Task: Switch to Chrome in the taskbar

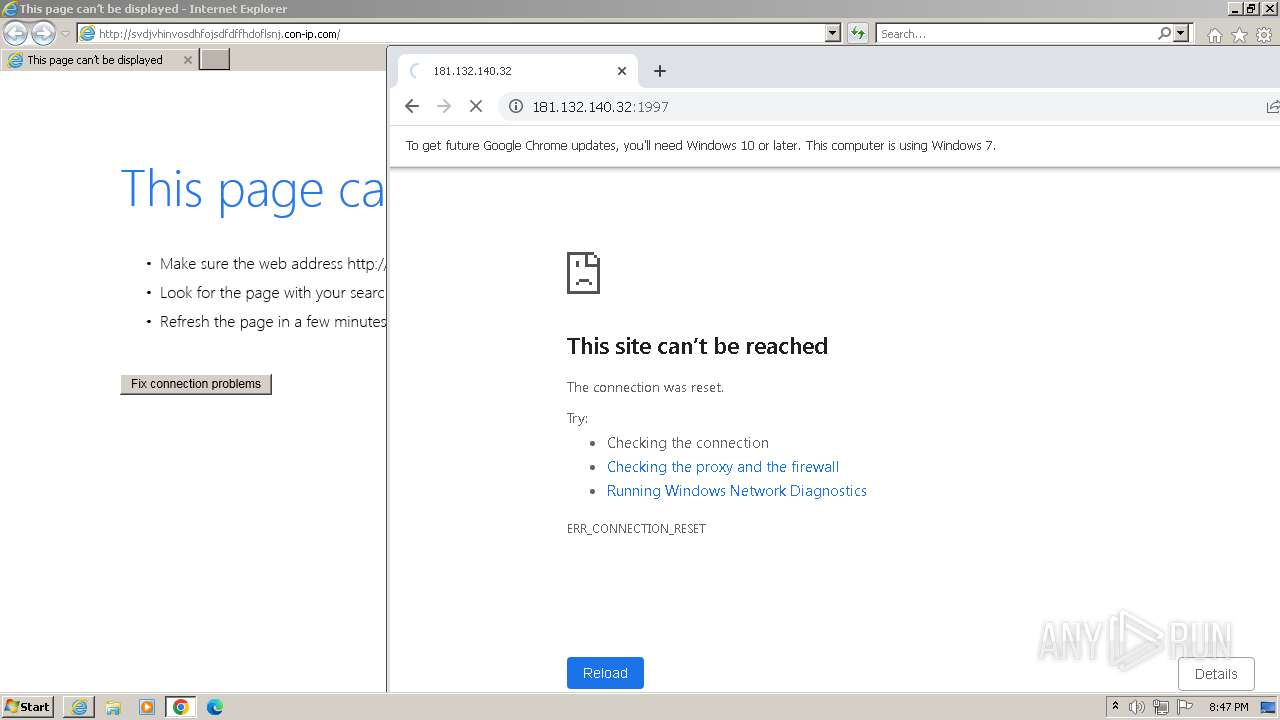Action: (x=181, y=707)
